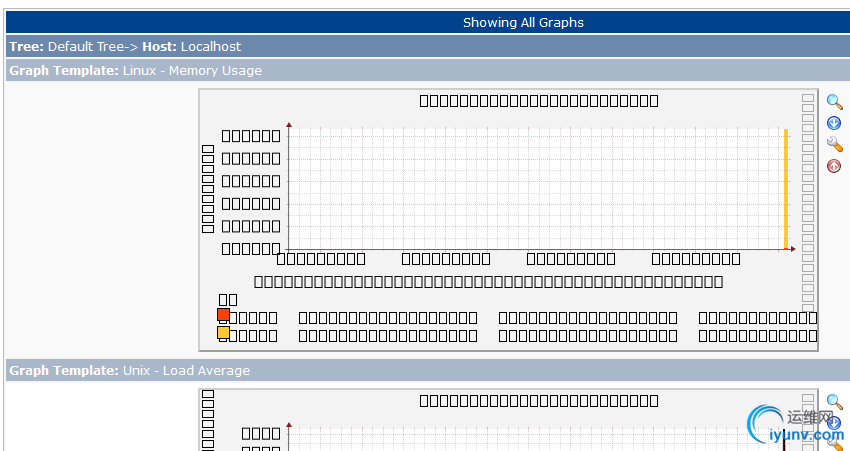Open wrench icon beside Load Average graph
The image size is (850, 451).
click(x=834, y=444)
